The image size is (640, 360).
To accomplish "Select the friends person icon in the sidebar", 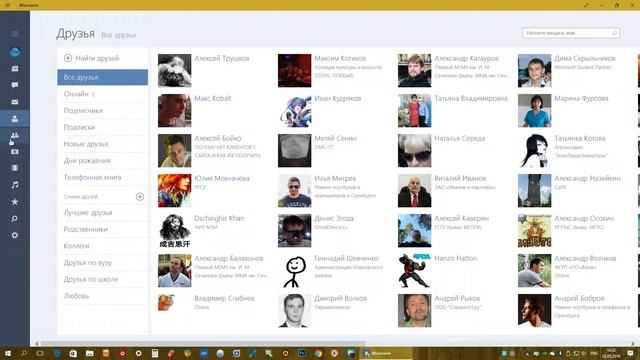I will tap(15, 118).
